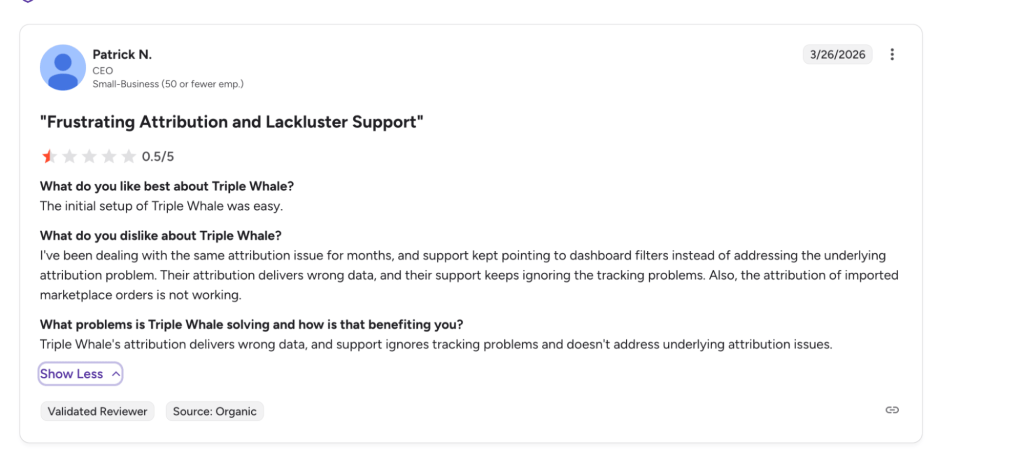Click the third grey rating star
This screenshot has width=1024, height=460.
coord(89,156)
